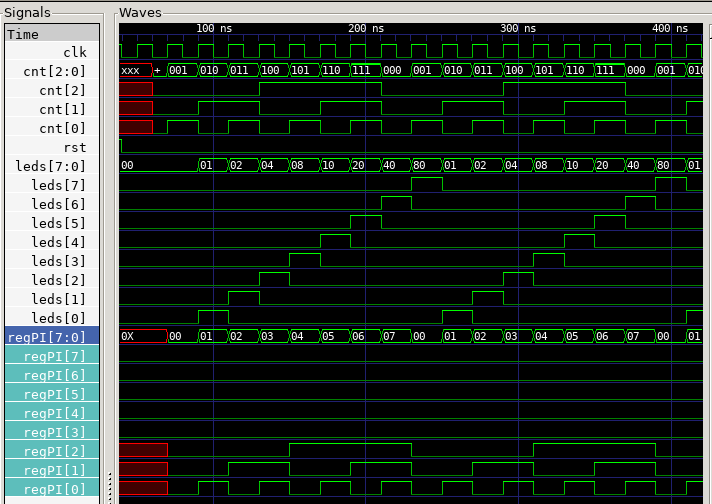This screenshot has height=504, width=712.
Task: Click the rst signal in Signals list
Action: point(74,147)
